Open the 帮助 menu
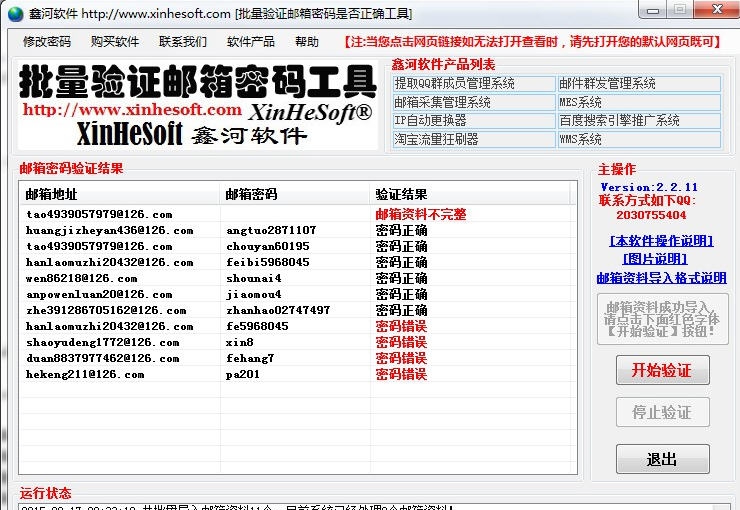The height and width of the screenshot is (510, 740). pyautogui.click(x=307, y=42)
